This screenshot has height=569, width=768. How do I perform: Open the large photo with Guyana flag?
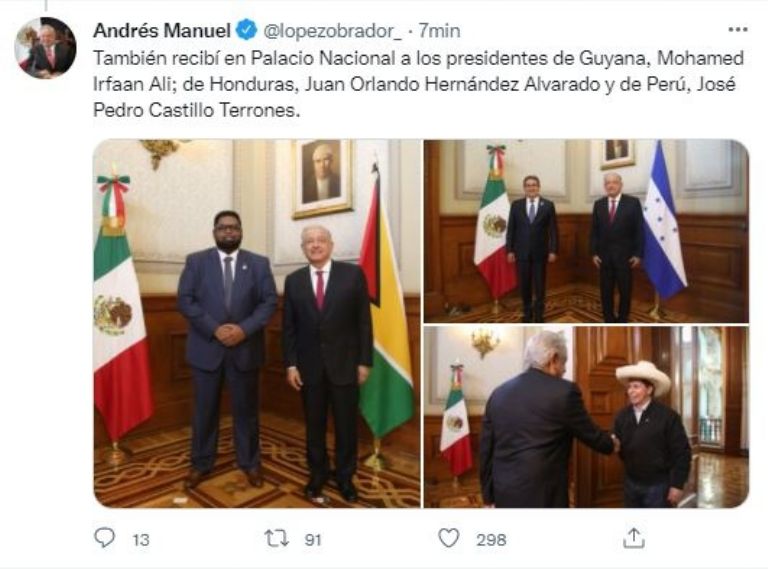tap(257, 323)
